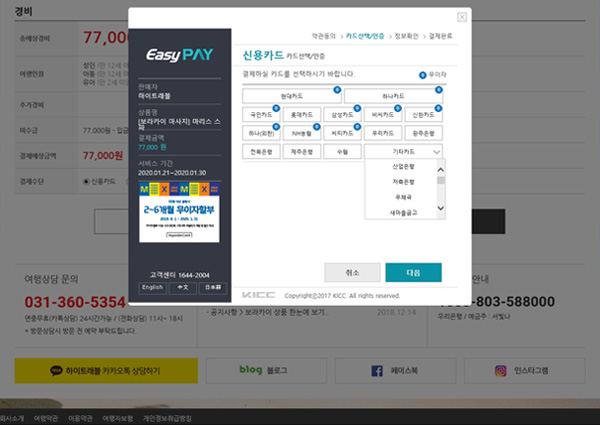Click the dropdown list scroll-down arrow
The width and height of the screenshot is (600, 425).
tap(441, 208)
